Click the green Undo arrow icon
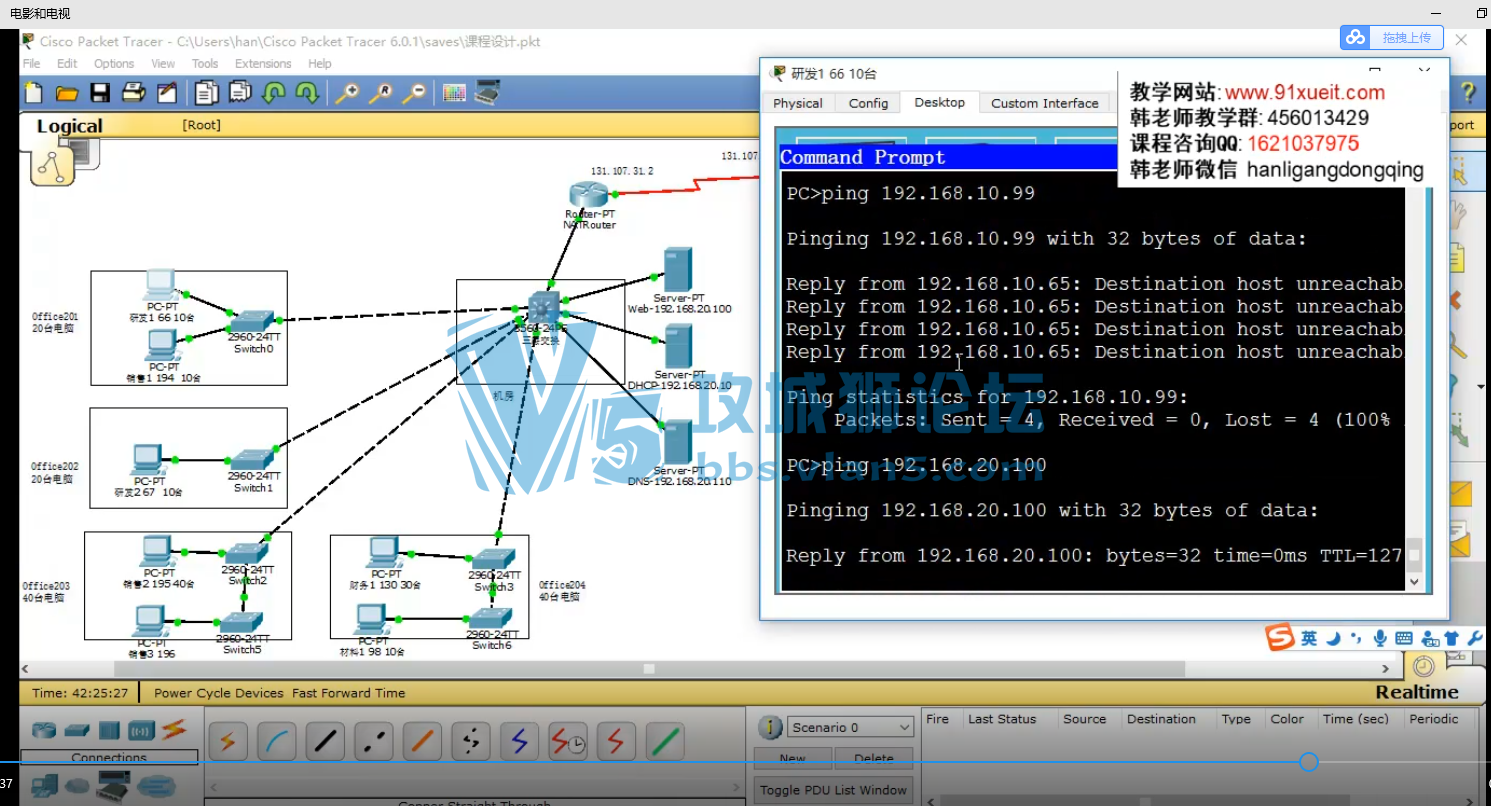Image resolution: width=1491 pixels, height=806 pixels. 273,93
